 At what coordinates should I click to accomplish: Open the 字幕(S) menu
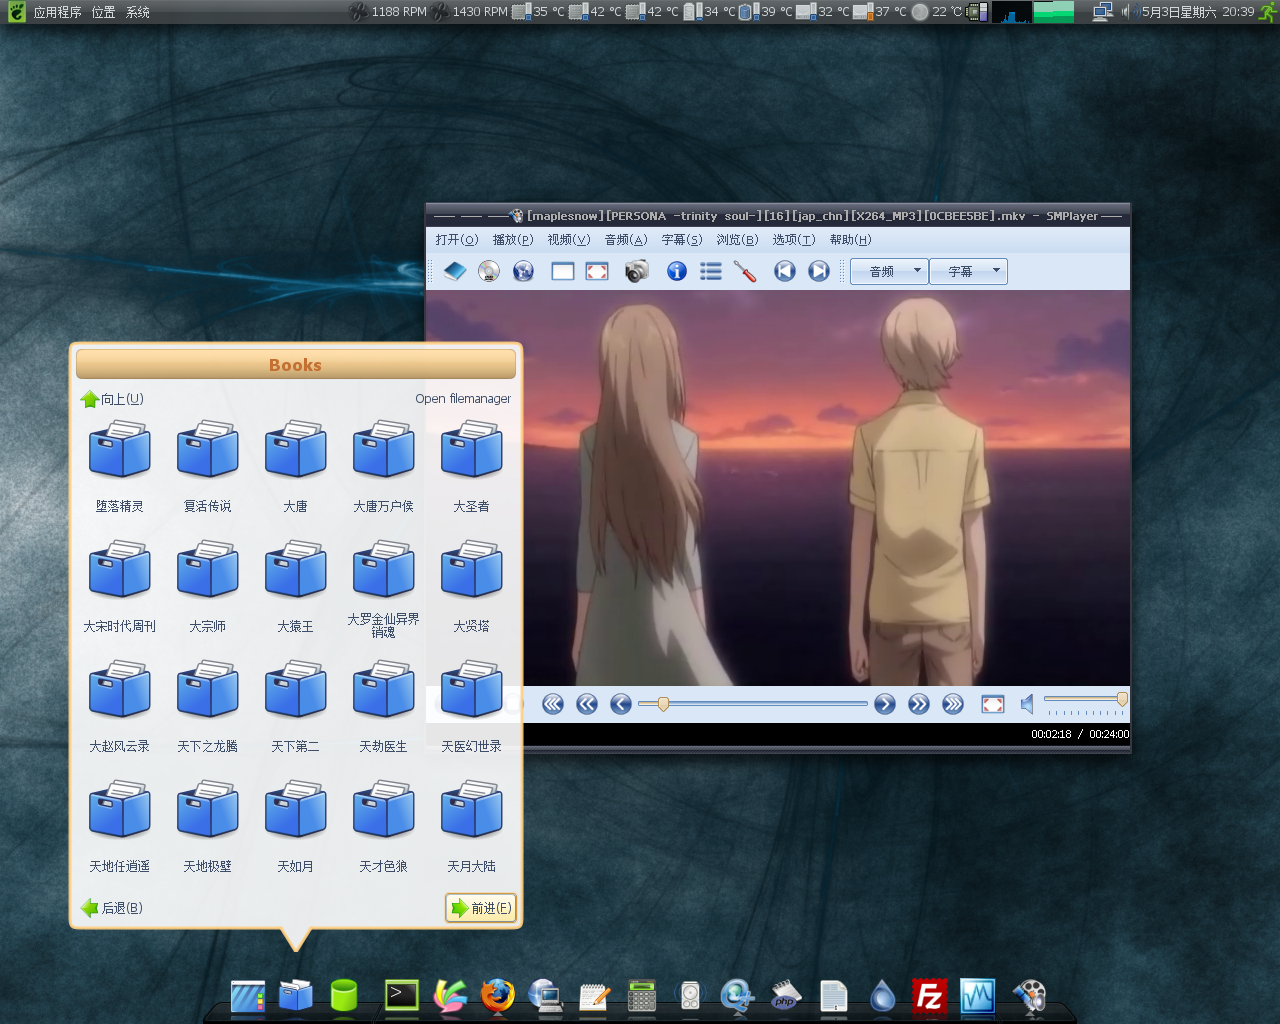point(682,240)
